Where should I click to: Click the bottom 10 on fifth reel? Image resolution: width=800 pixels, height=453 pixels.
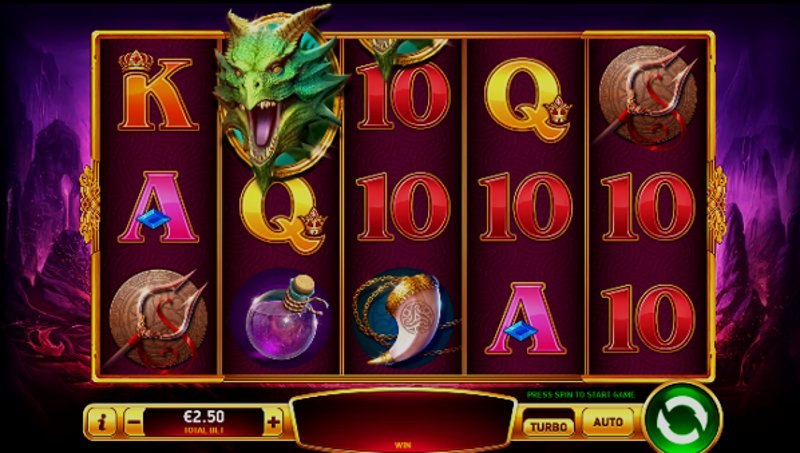coord(648,319)
